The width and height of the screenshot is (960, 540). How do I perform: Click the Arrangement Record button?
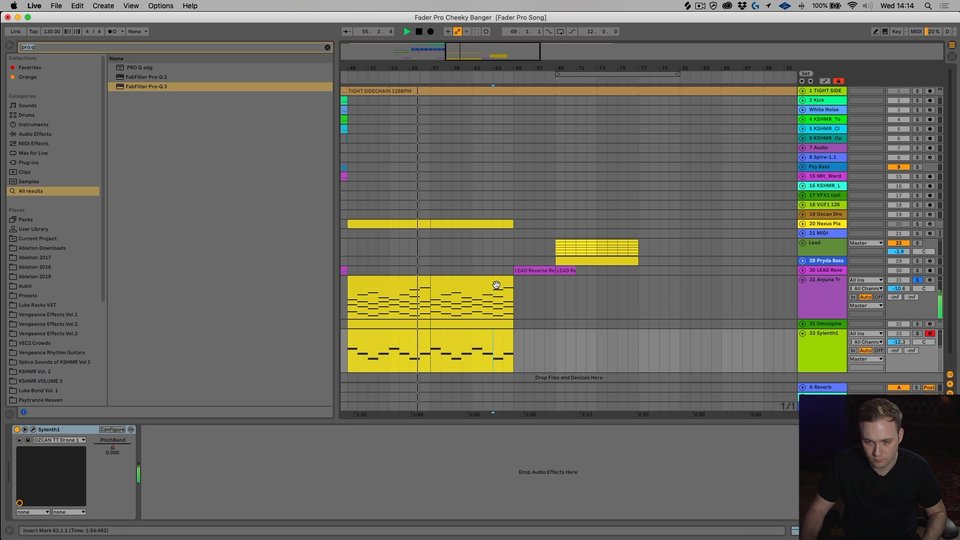coord(430,31)
